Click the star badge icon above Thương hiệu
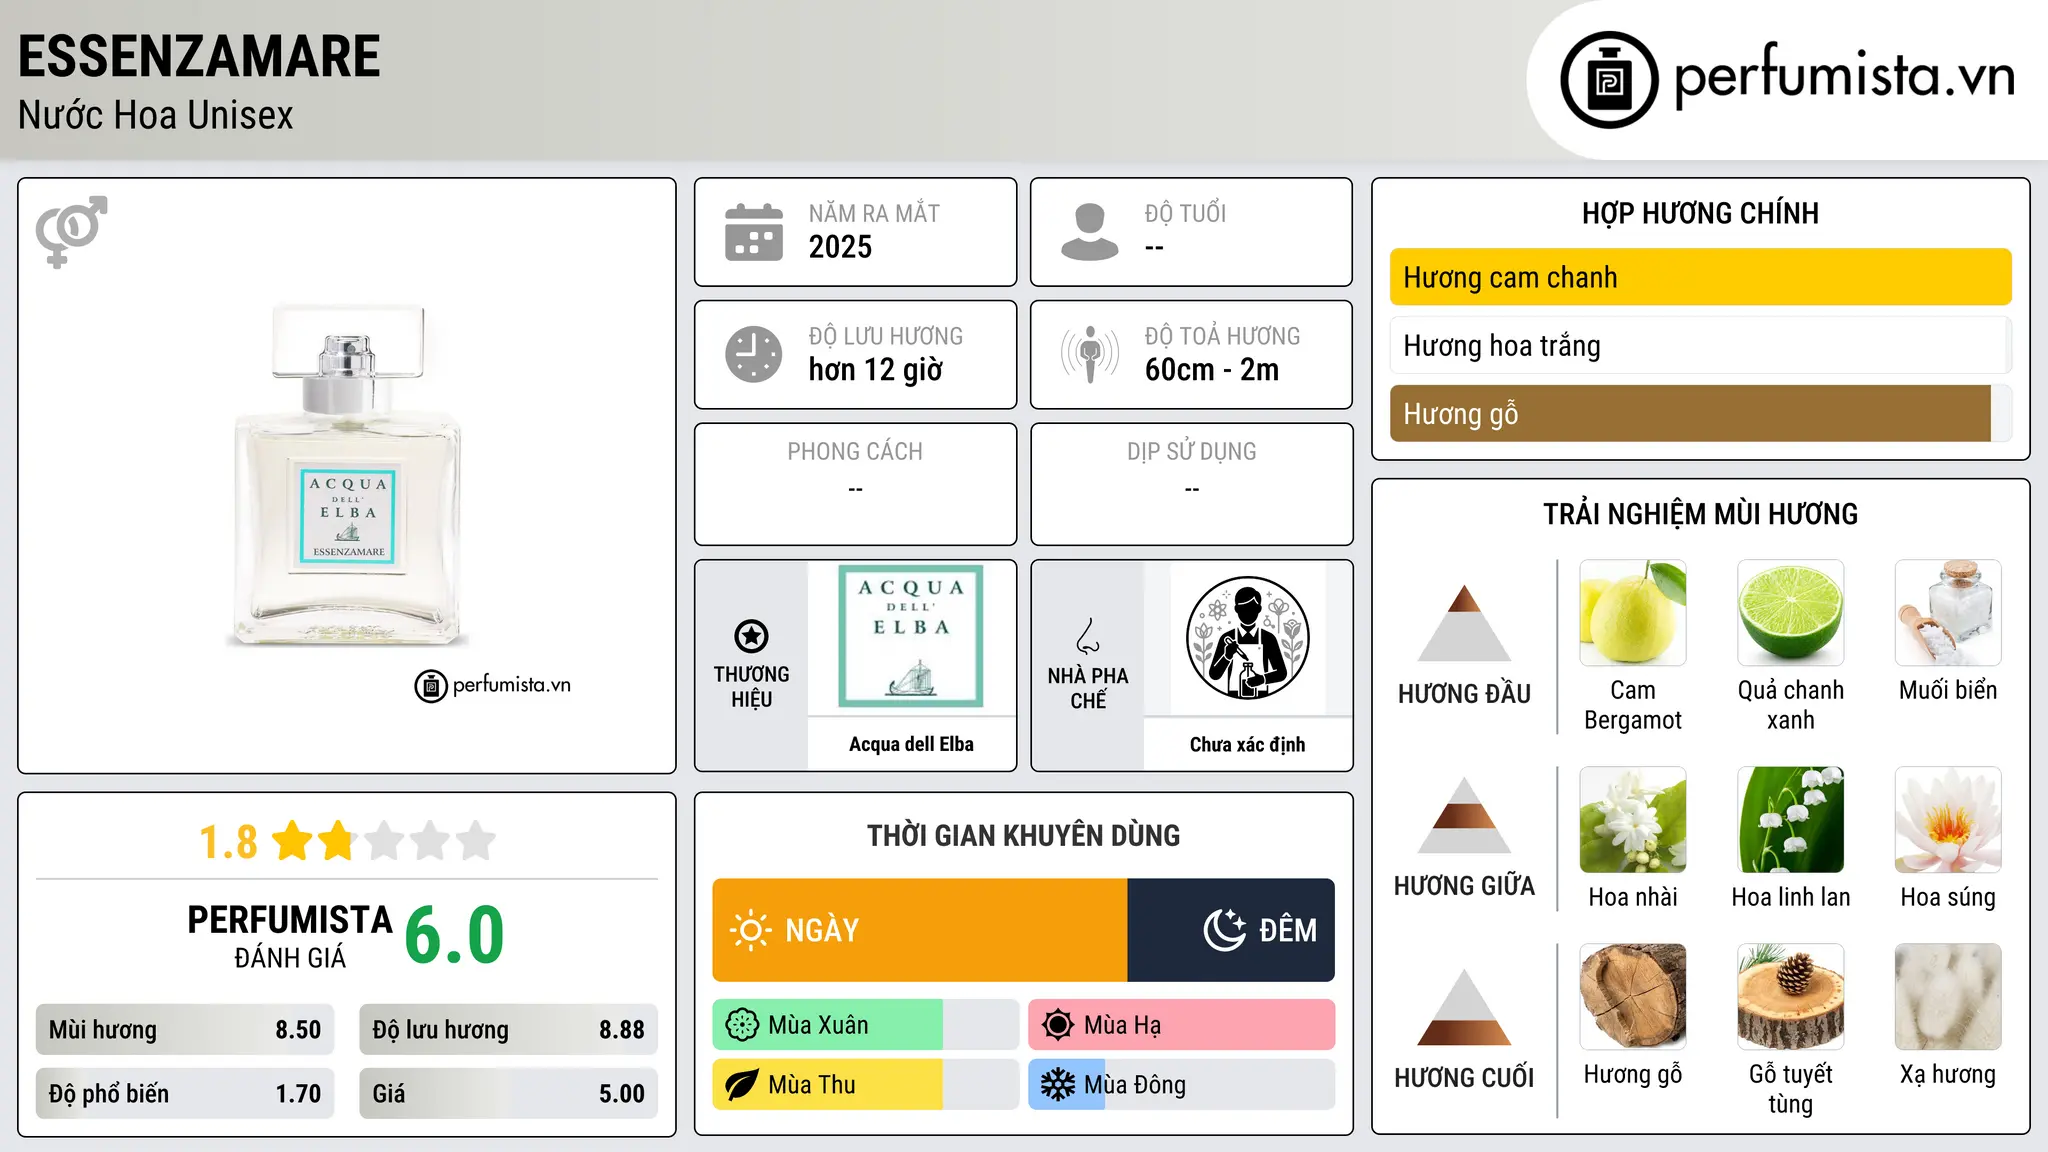The width and height of the screenshot is (2048, 1152). tap(751, 636)
